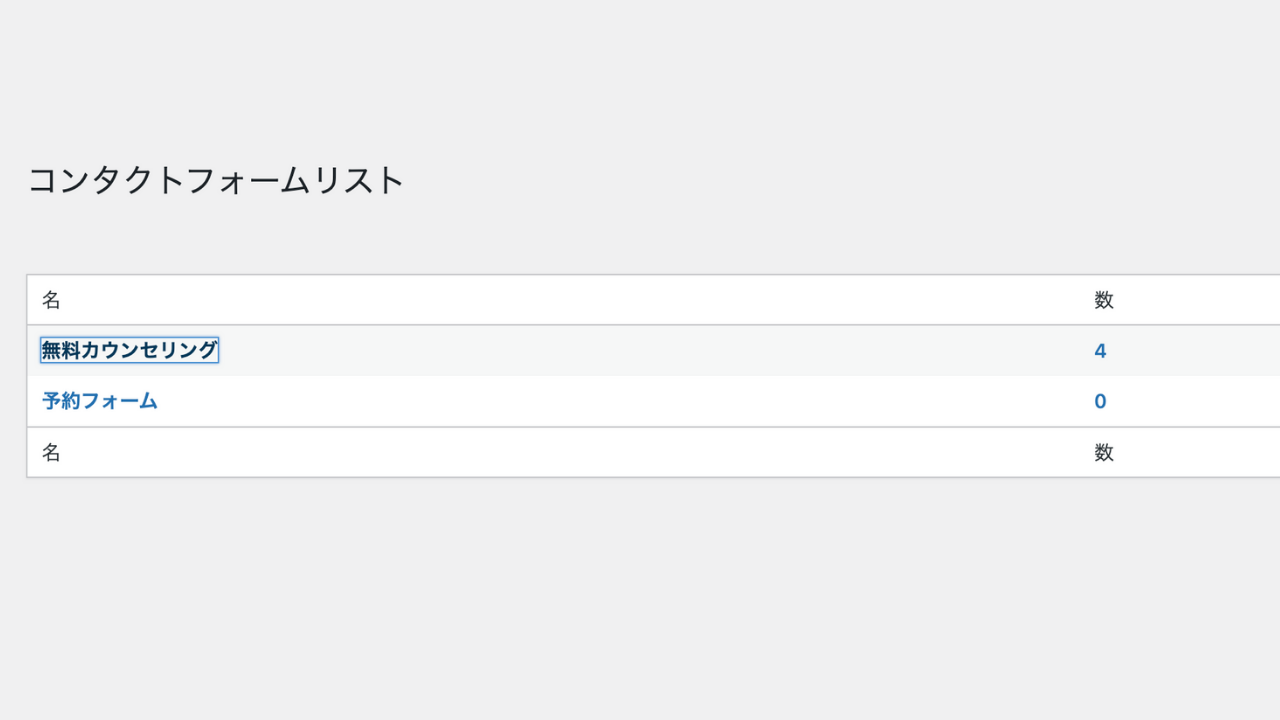1280x720 pixels.
Task: Focus the outlined 無料カウンセリング form name
Action: click(x=129, y=350)
